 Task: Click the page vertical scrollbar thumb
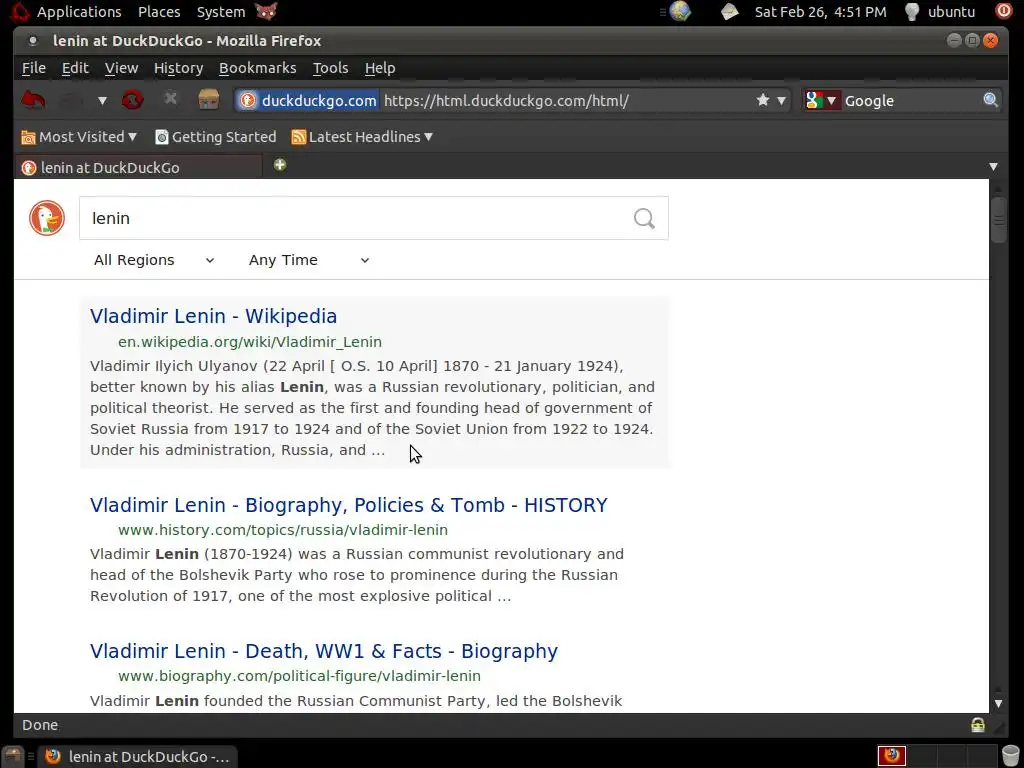[998, 220]
